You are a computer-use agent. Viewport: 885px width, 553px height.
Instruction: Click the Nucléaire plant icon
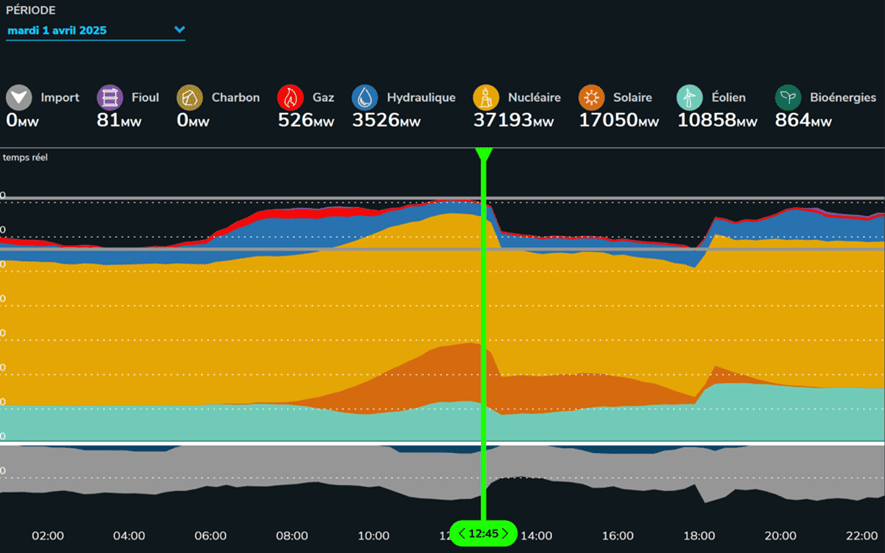point(486,98)
